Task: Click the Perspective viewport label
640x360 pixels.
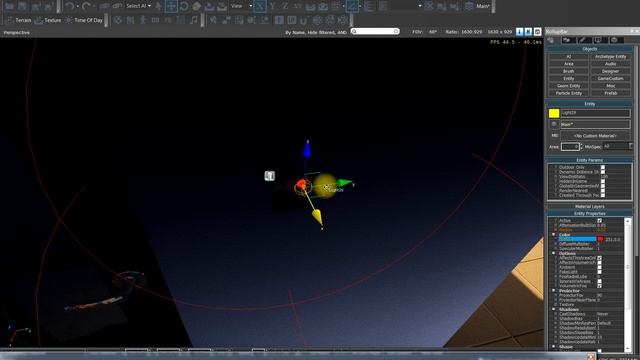Action: (17, 32)
